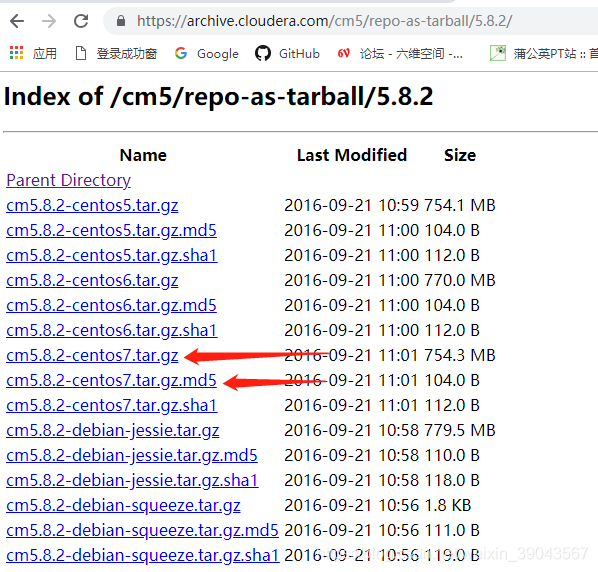Open the Parent Directory link

tap(69, 180)
